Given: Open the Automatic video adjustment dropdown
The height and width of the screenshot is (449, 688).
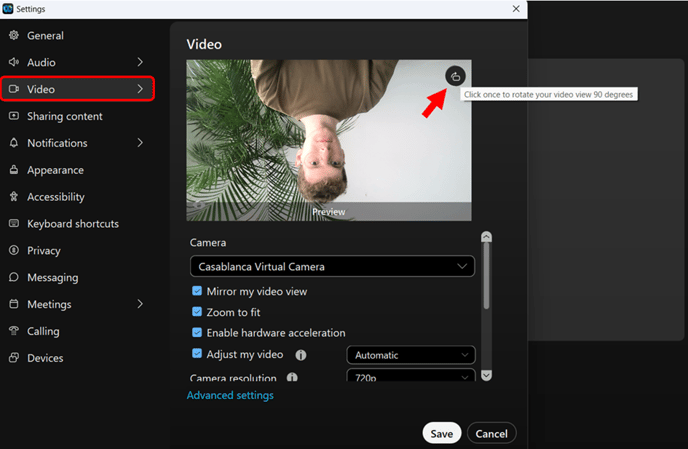Looking at the screenshot, I should pyautogui.click(x=410, y=355).
